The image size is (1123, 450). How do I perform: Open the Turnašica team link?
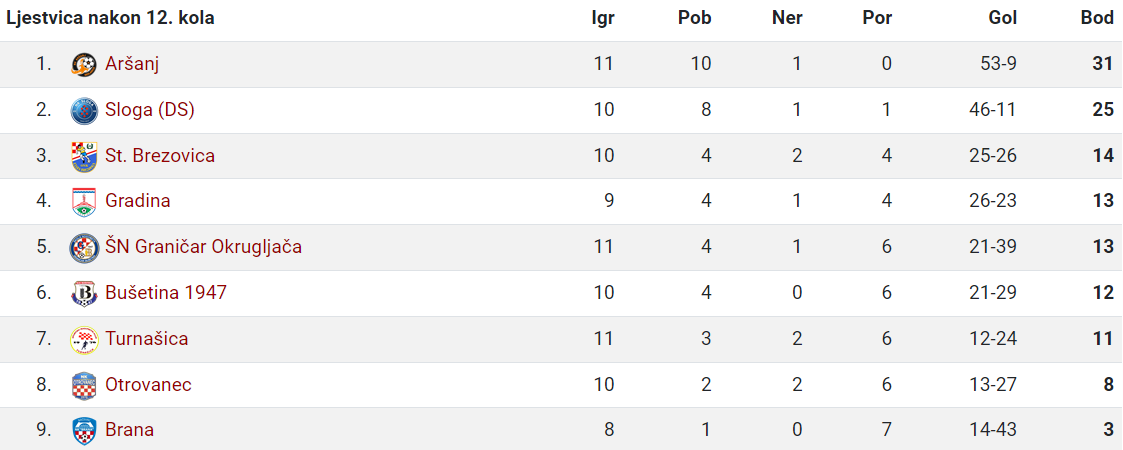[147, 338]
